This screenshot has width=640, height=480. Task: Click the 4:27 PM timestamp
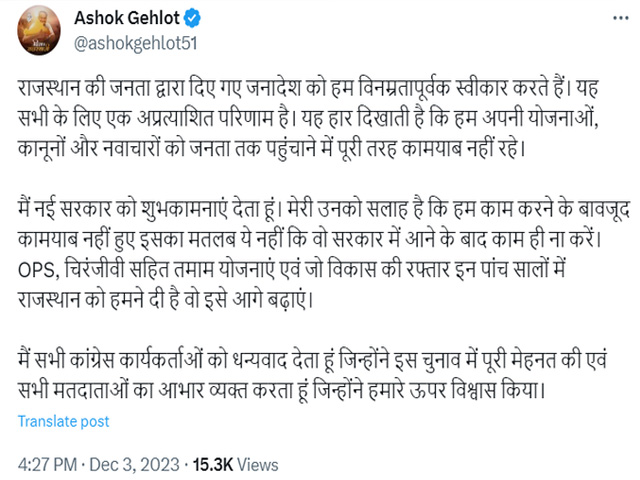pos(47,464)
